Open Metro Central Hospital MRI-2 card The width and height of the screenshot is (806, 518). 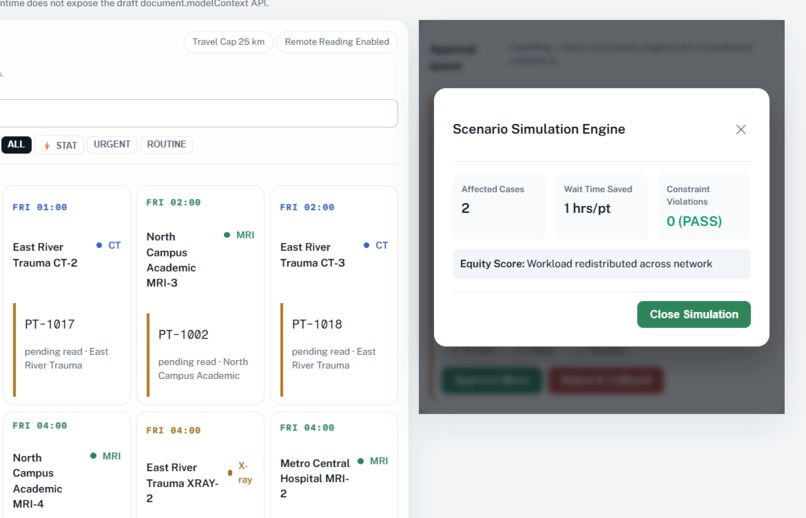pos(334,465)
